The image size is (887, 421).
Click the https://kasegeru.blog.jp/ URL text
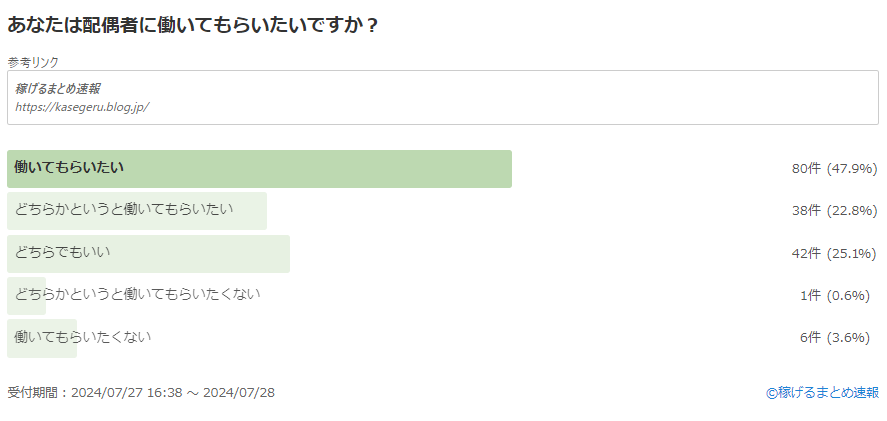[x=82, y=107]
